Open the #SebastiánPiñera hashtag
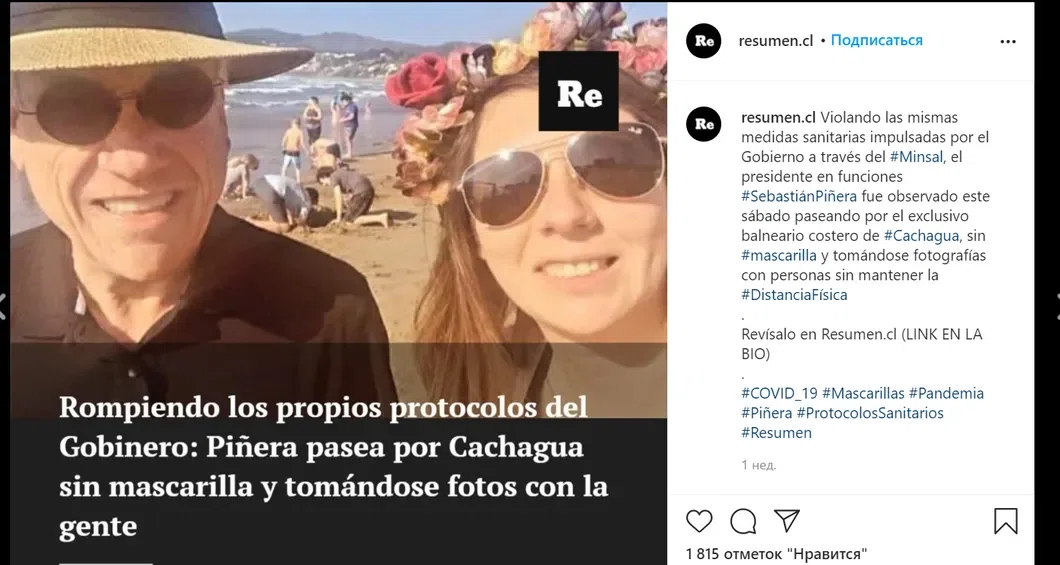 [x=799, y=197]
